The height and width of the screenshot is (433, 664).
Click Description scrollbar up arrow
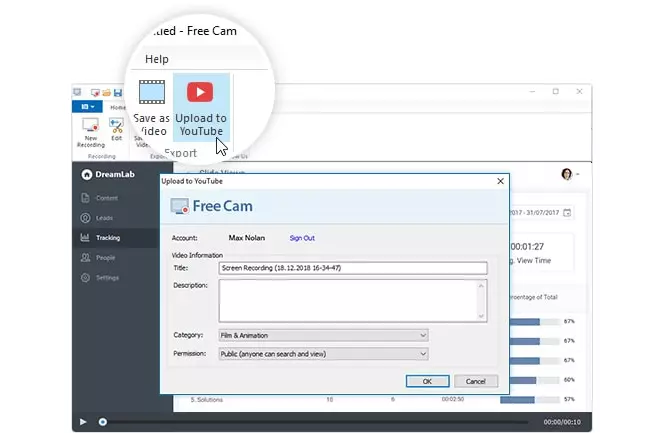point(481,286)
